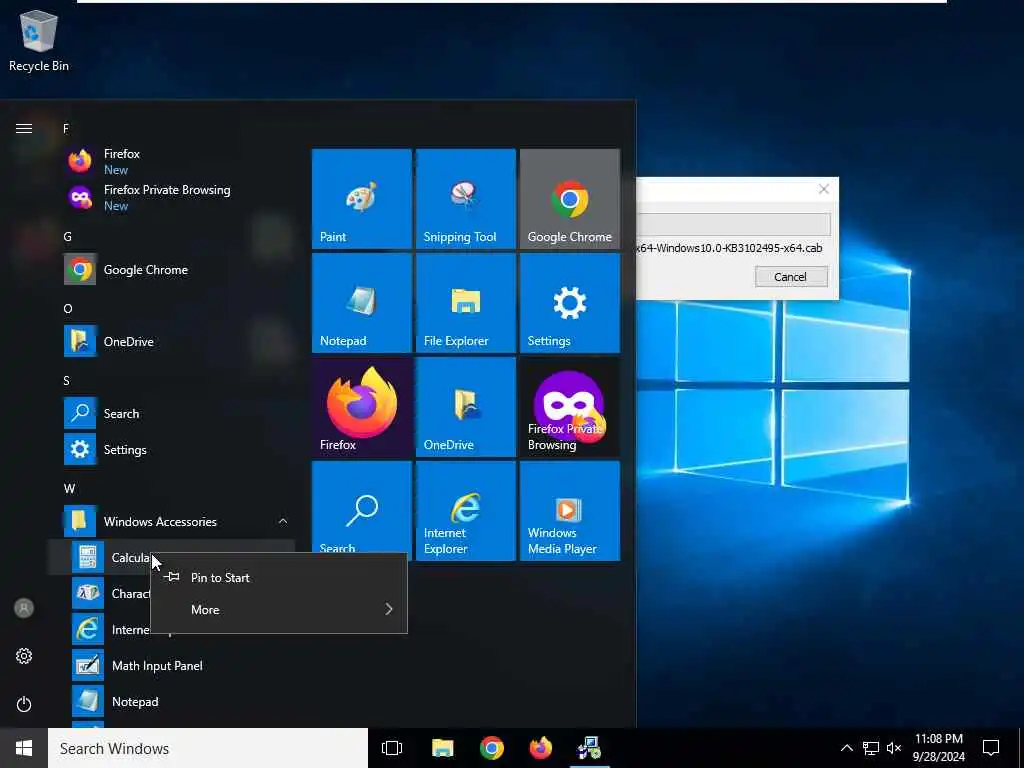Viewport: 1024px width, 768px height.
Task: Choose Pin to Start in context menu
Action: tap(279, 577)
